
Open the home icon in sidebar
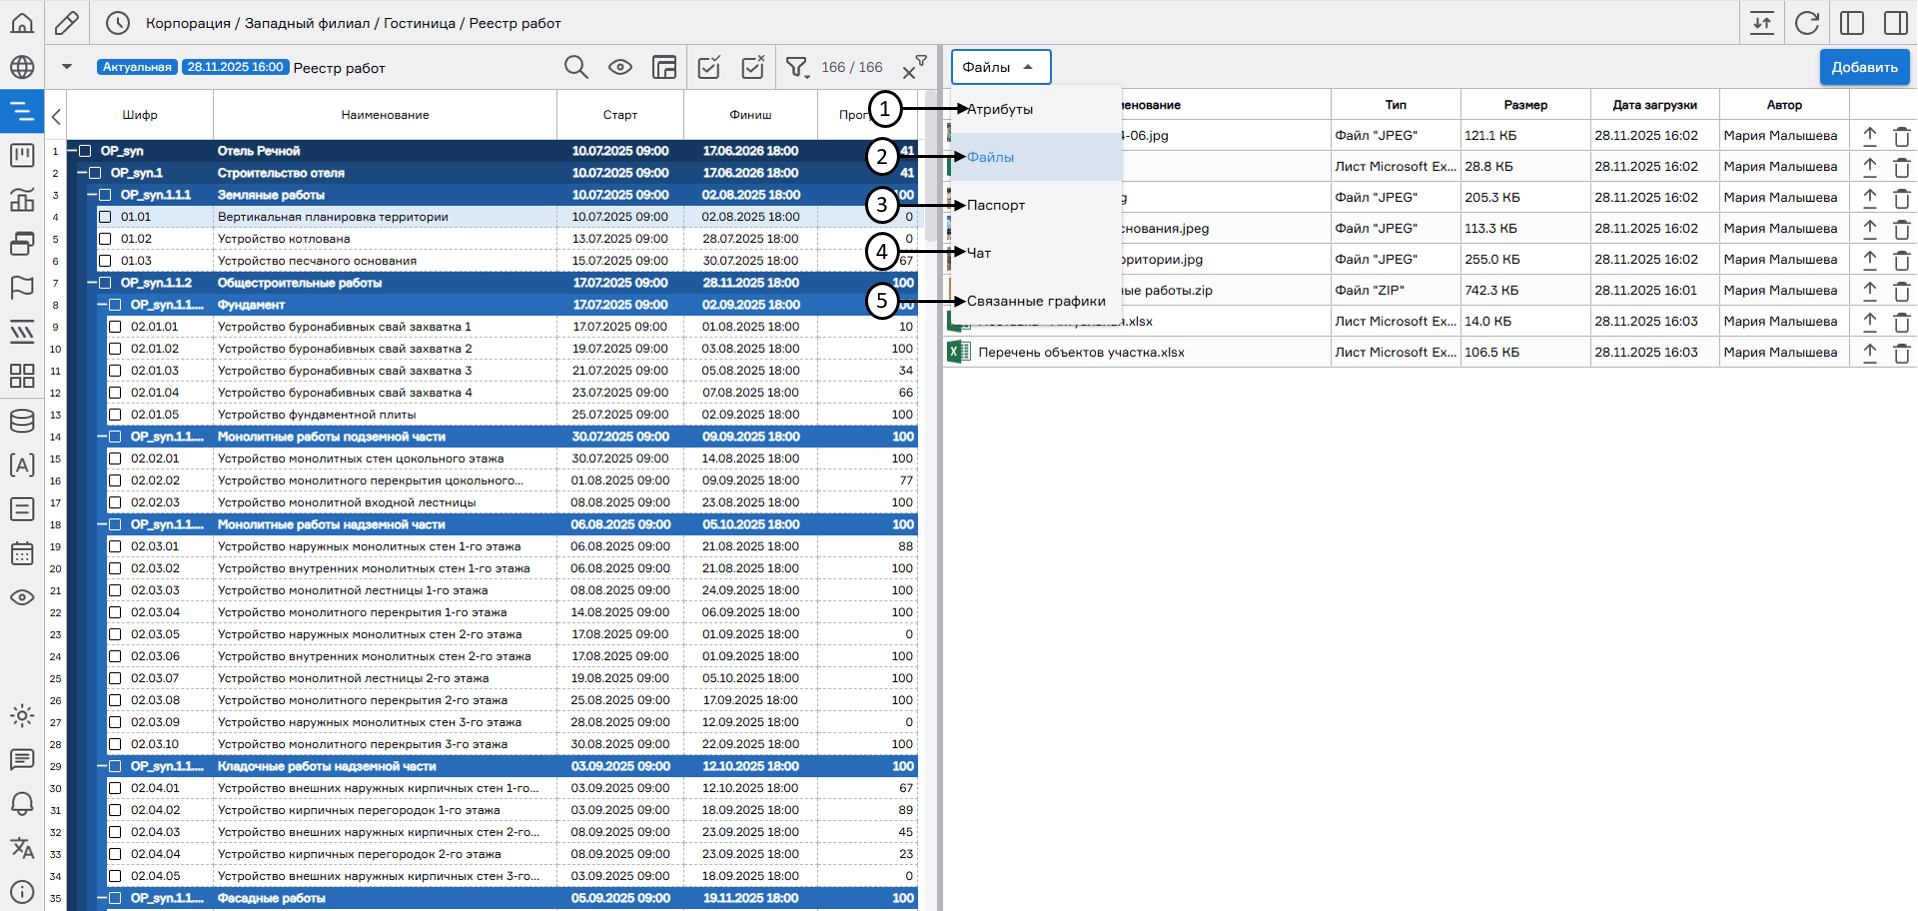point(22,23)
